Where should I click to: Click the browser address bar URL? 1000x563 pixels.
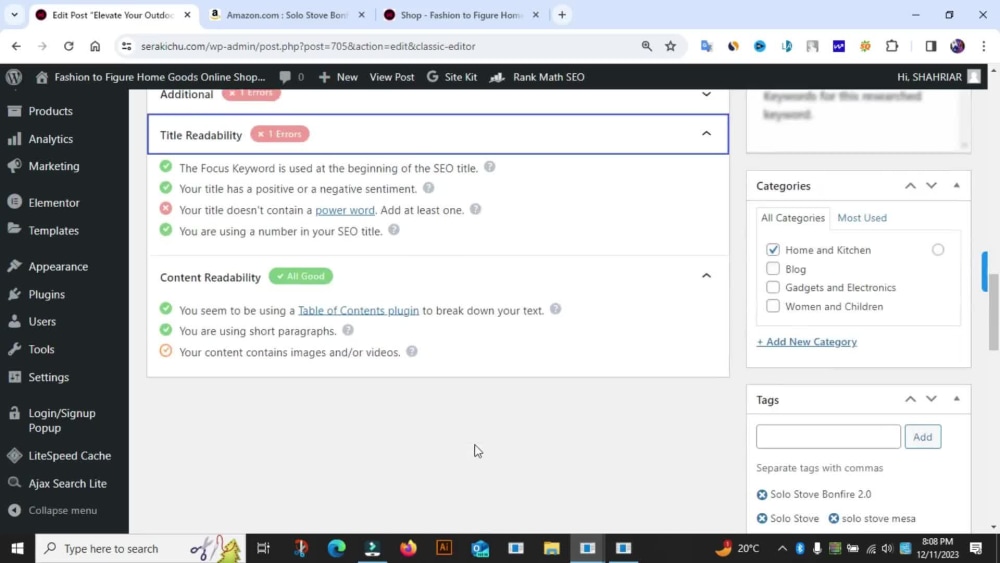(x=308, y=46)
